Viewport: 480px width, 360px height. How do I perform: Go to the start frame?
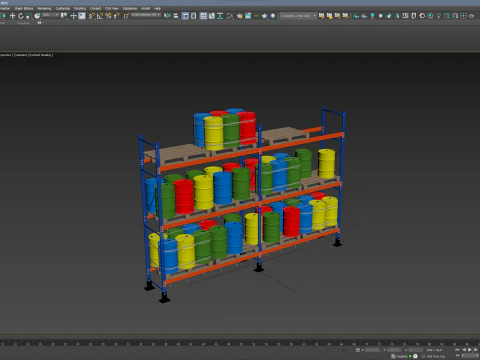pos(457,350)
